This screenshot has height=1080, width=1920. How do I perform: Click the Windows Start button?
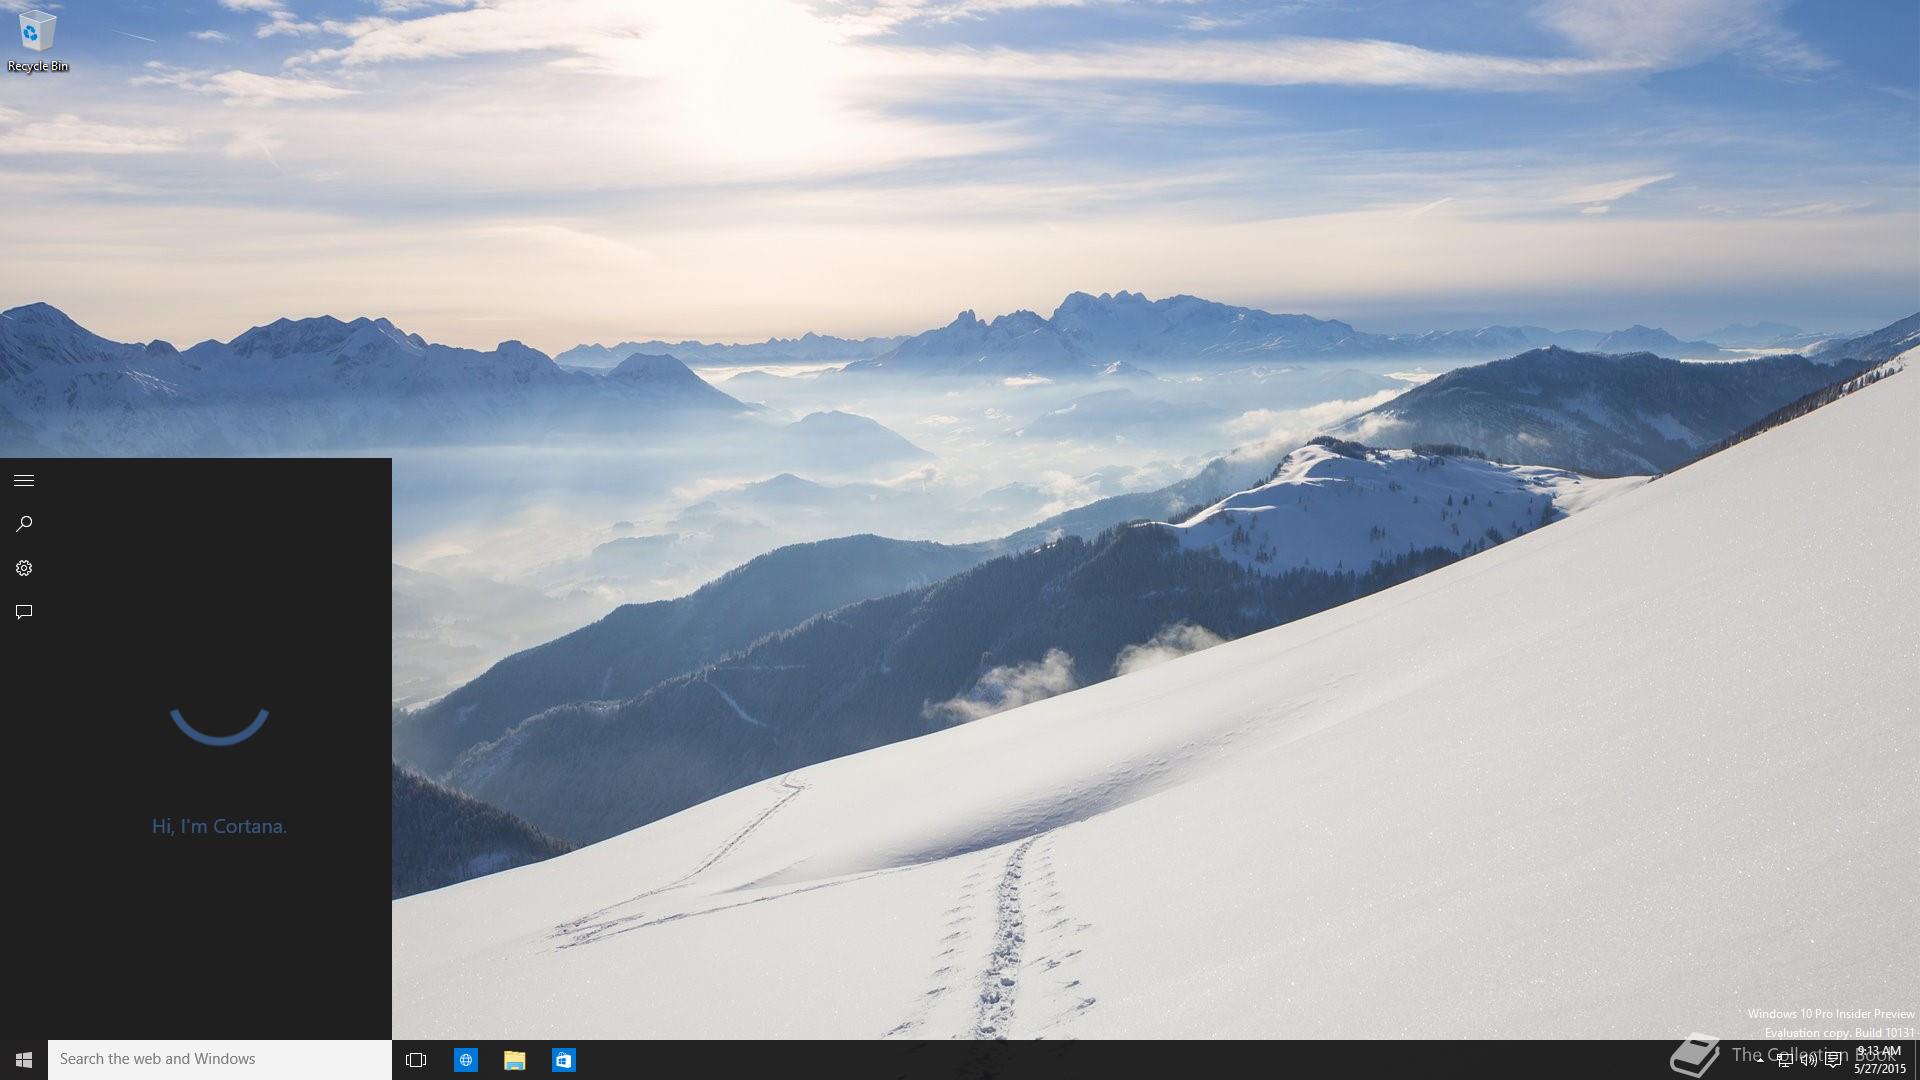click(24, 1060)
